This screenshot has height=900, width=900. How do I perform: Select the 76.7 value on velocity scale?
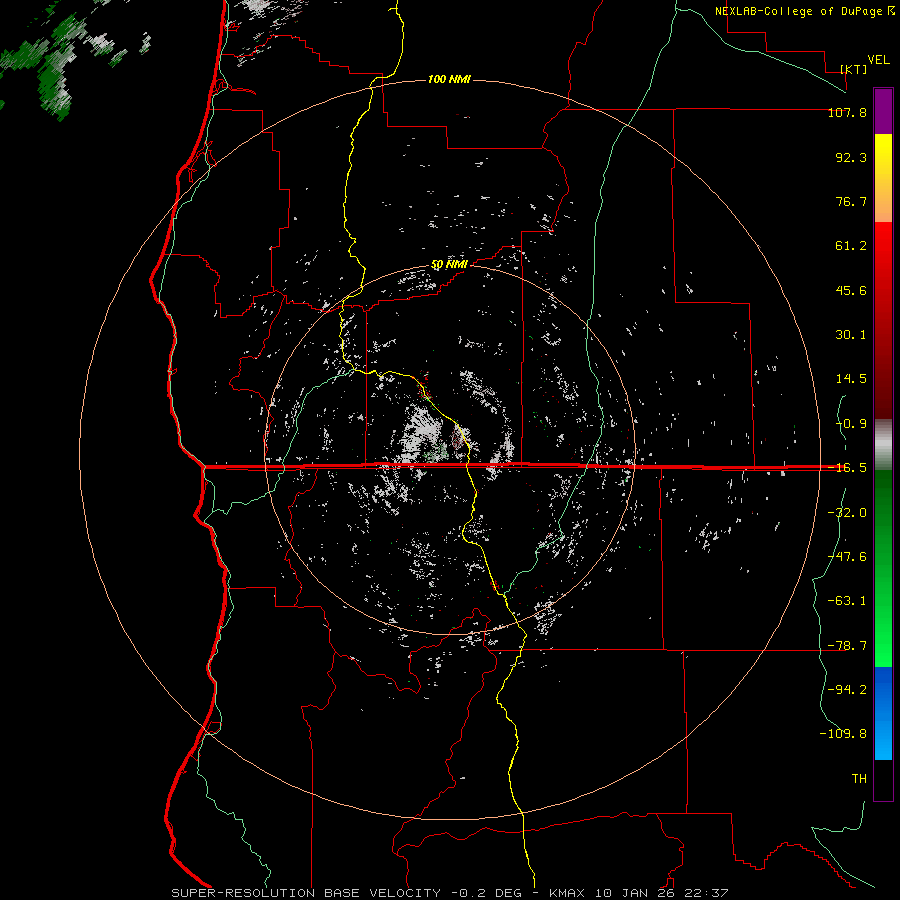click(851, 201)
